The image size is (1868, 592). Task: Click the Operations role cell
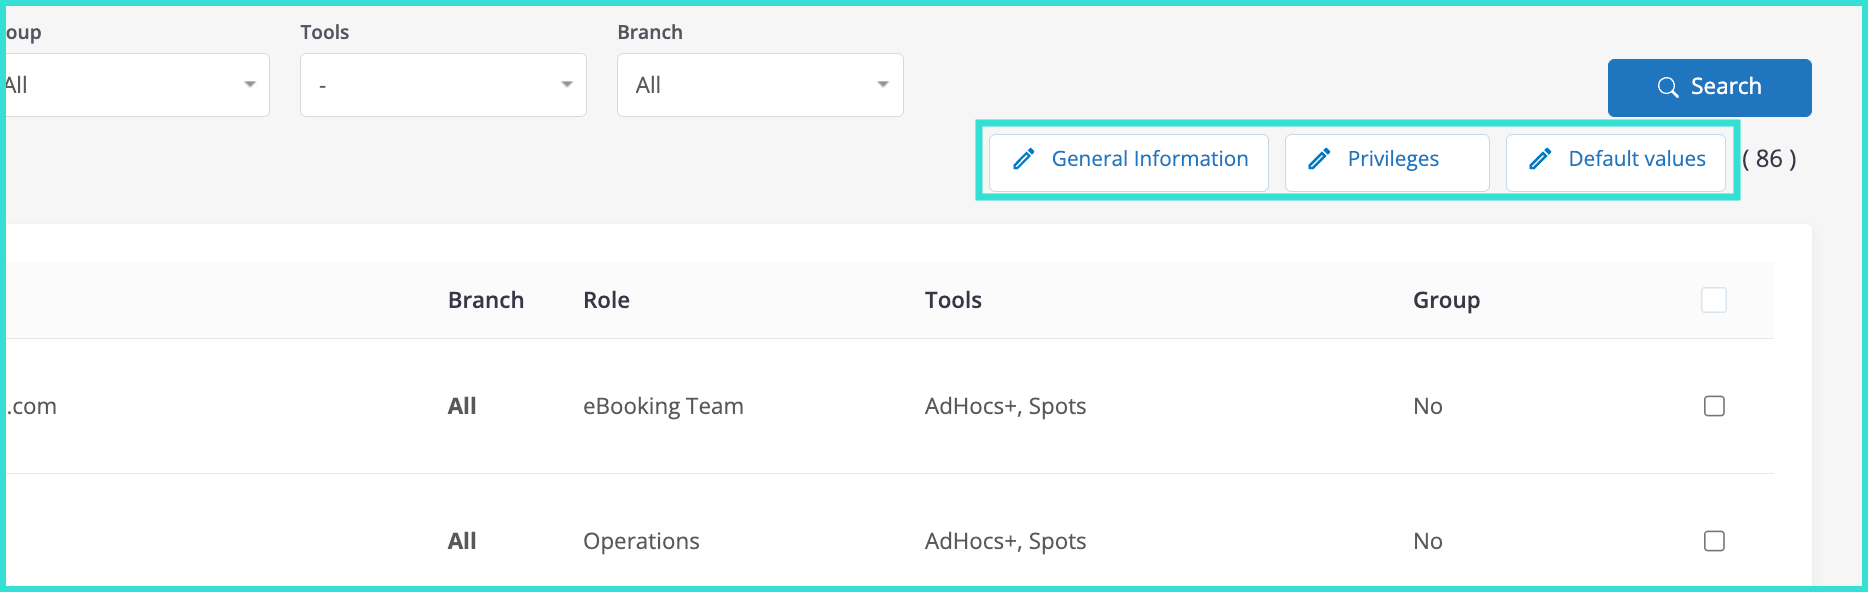(641, 541)
